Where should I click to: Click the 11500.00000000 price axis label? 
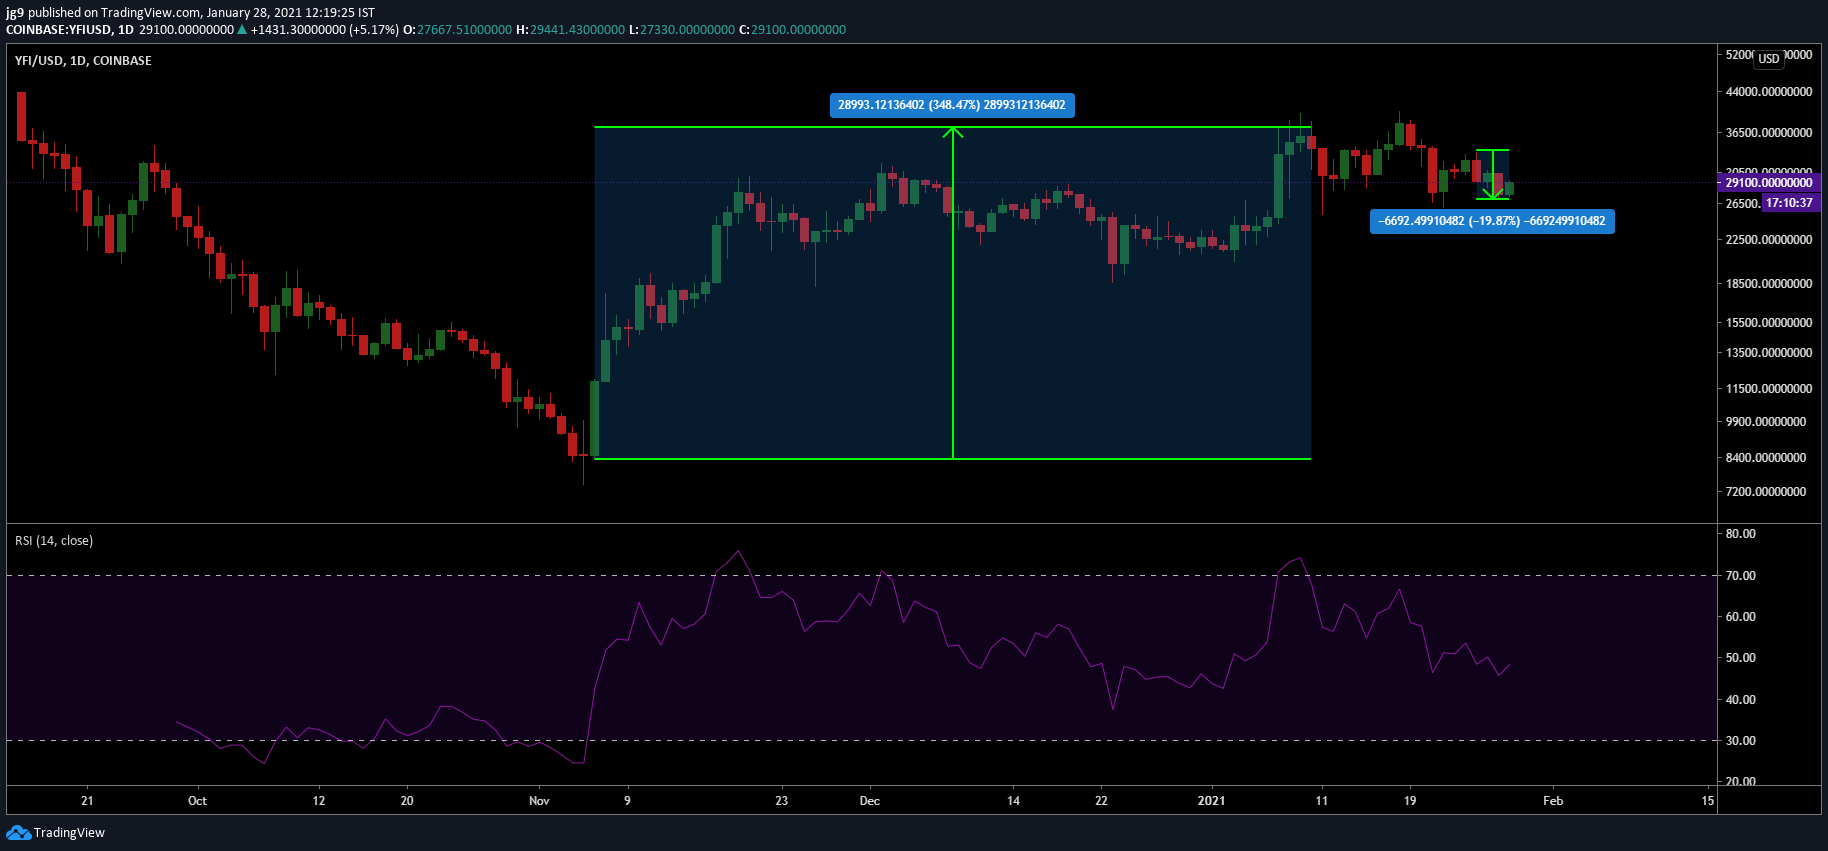(1769, 389)
